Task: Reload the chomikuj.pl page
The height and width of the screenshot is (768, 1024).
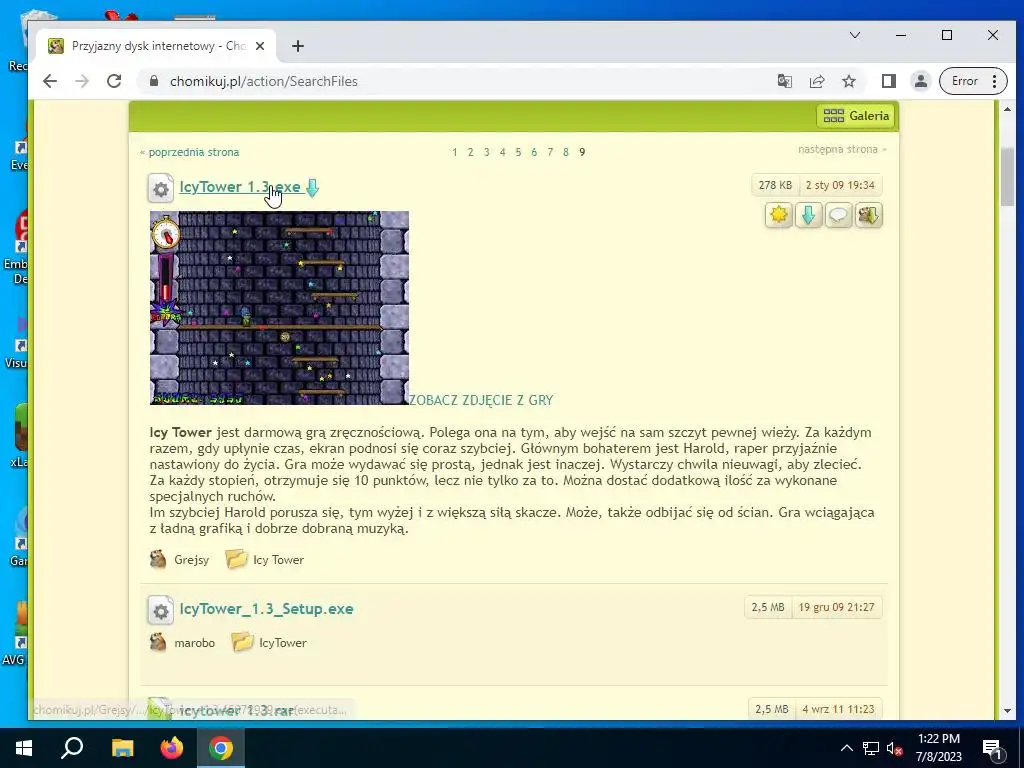Action: coord(114,81)
